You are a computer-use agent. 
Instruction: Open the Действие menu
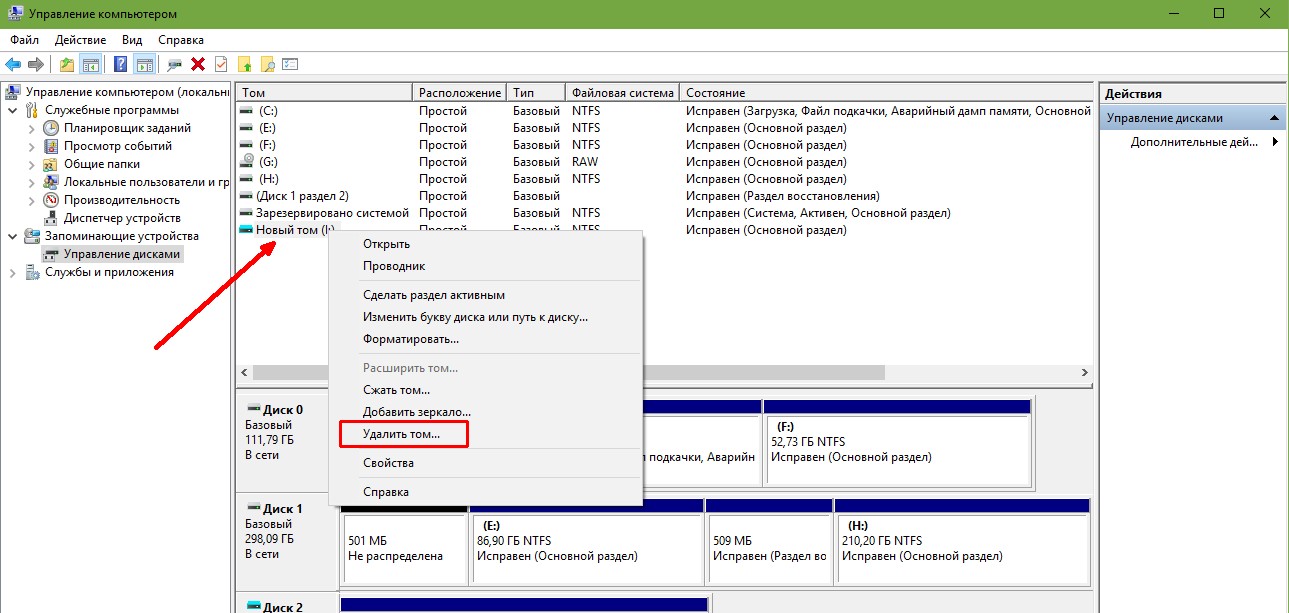point(80,40)
